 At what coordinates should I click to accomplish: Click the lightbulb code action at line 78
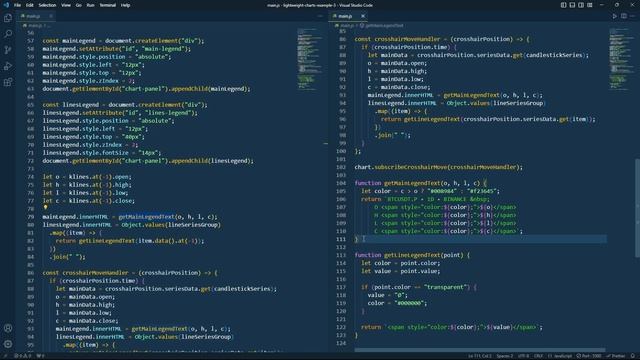(x=45, y=208)
